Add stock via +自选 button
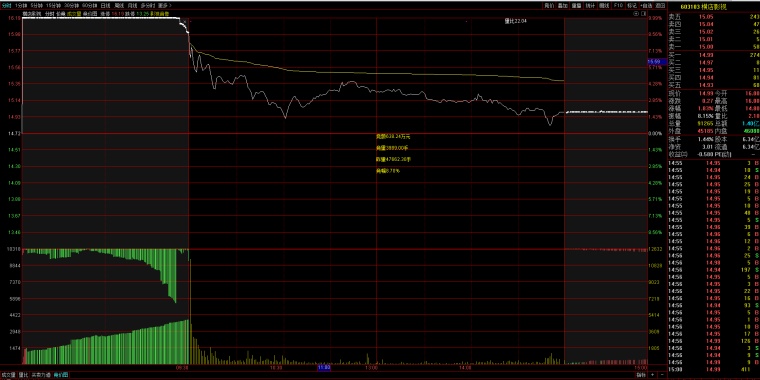760x380 pixels. point(646,5)
